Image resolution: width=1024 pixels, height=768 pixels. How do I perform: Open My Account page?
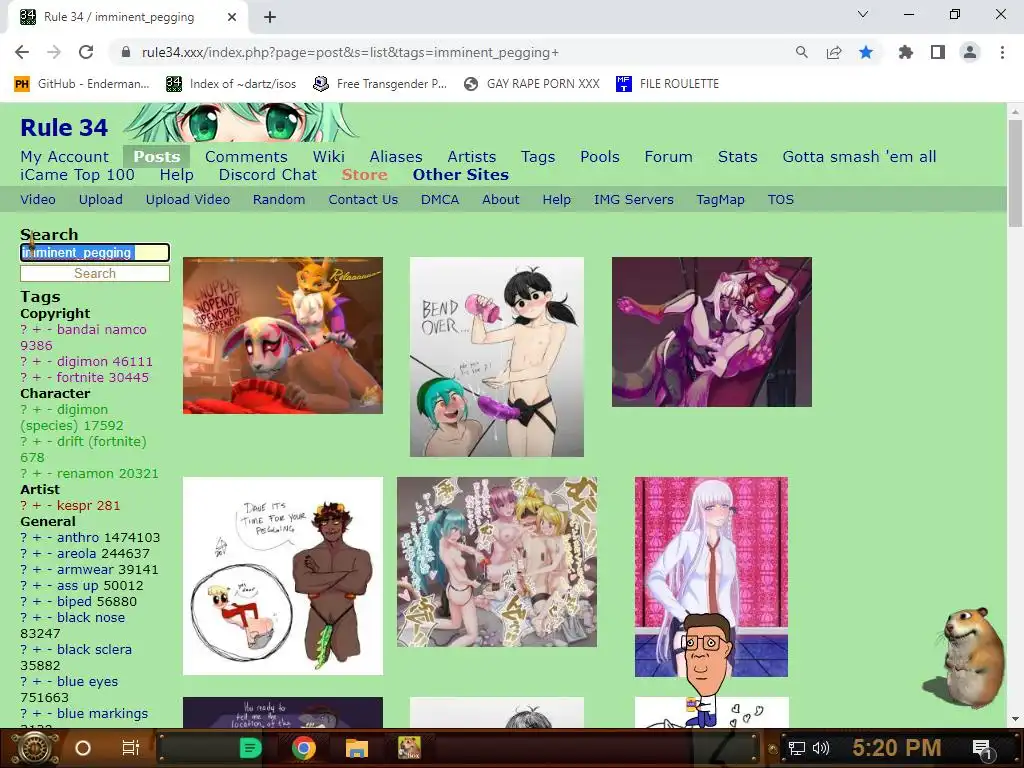[x=65, y=157]
